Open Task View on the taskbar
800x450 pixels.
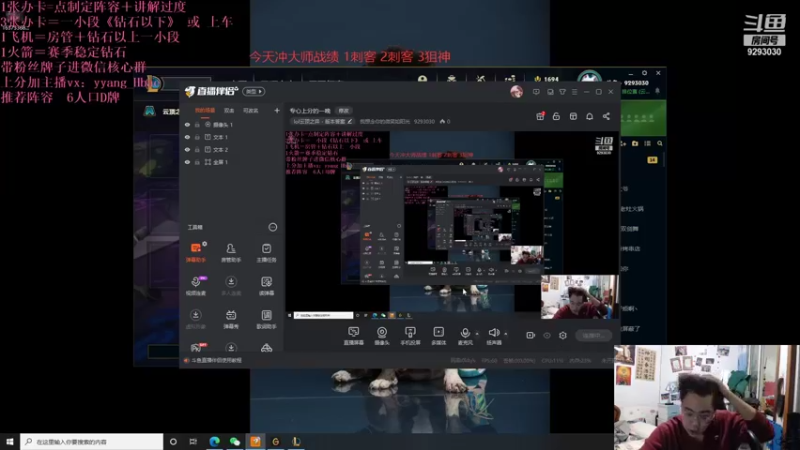[193, 441]
